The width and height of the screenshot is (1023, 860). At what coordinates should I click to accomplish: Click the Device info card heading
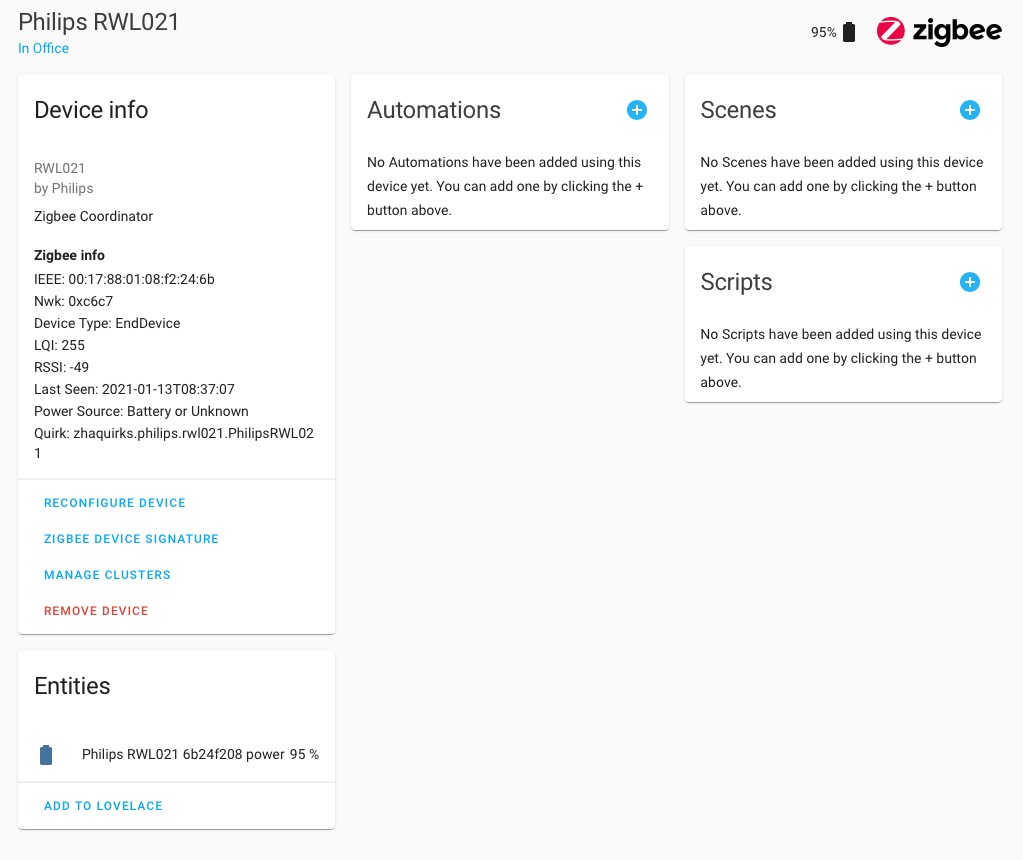point(90,110)
